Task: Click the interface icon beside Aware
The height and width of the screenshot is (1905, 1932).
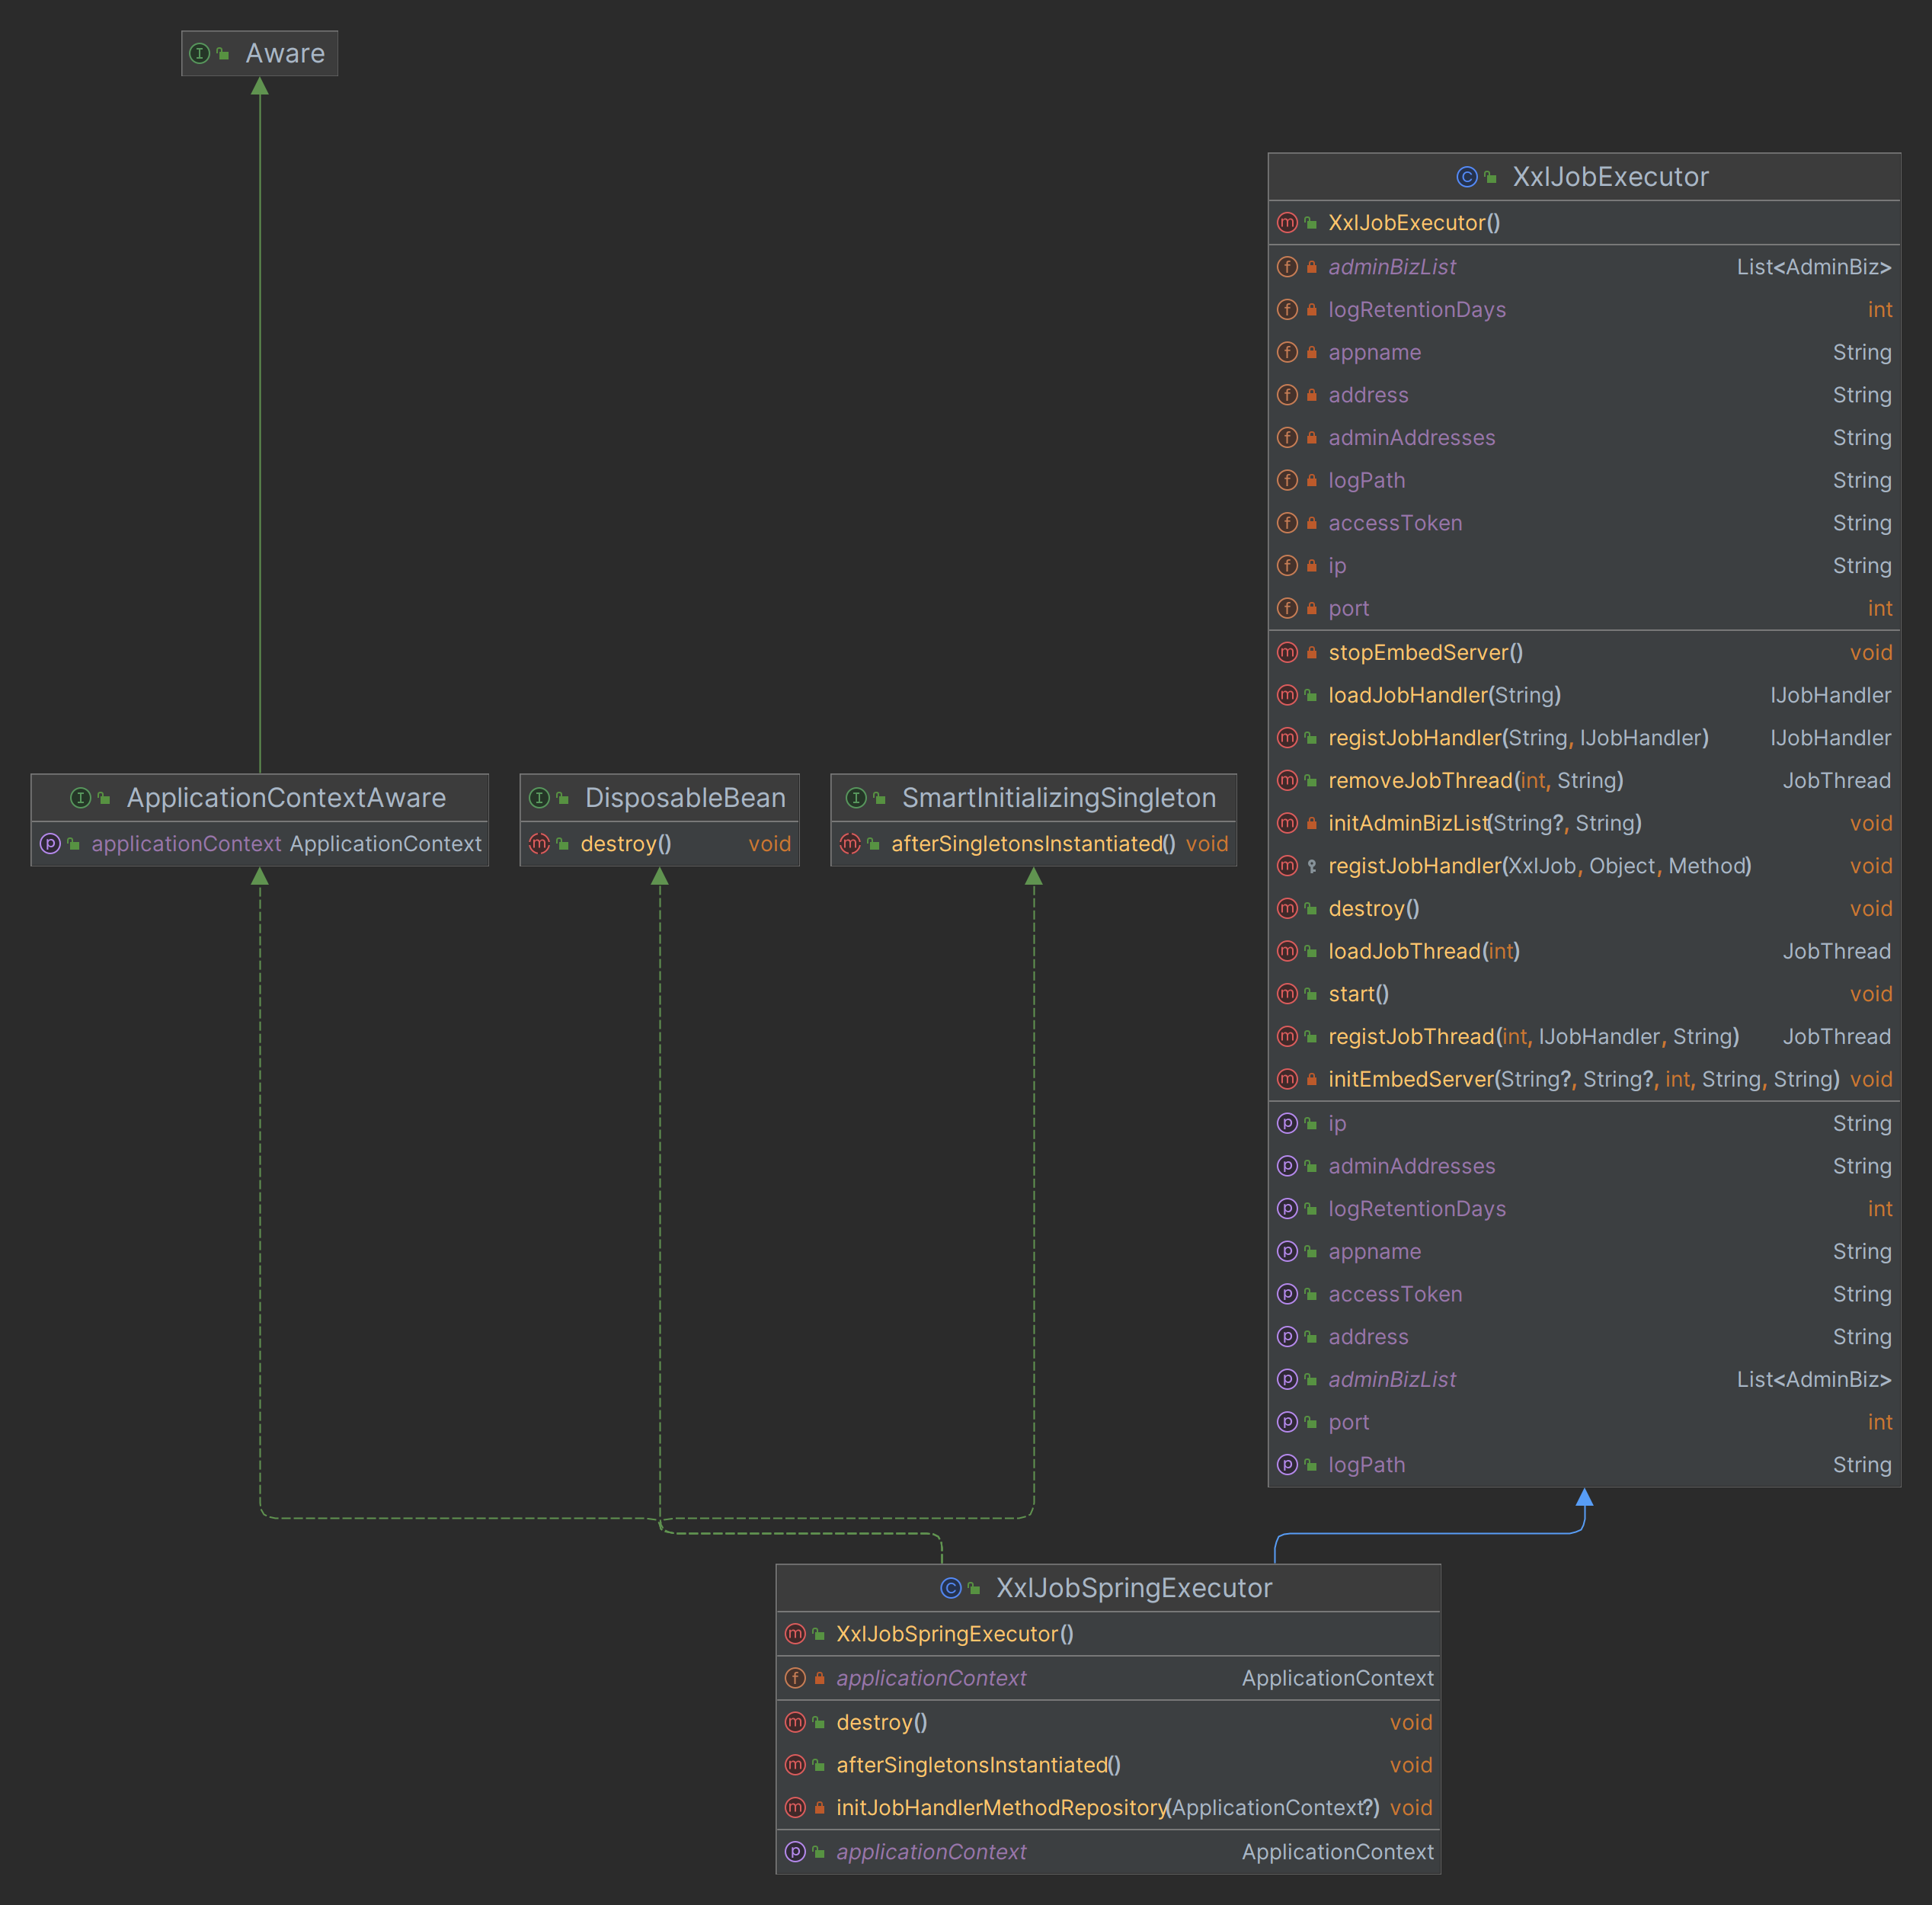Action: [199, 53]
